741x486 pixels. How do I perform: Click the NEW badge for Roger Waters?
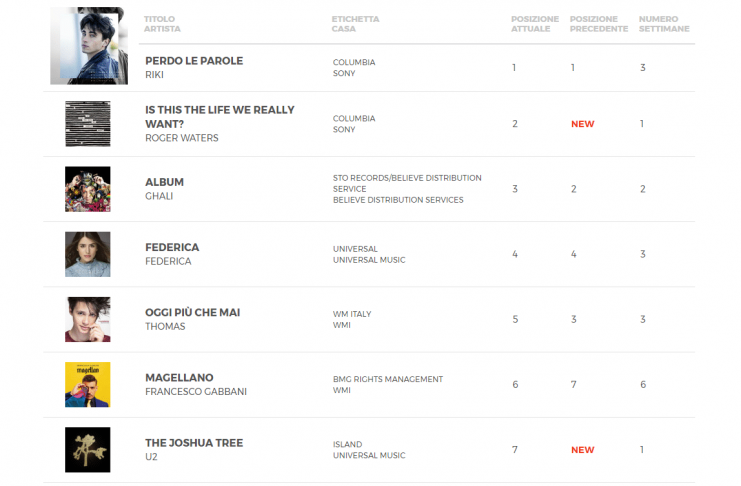[x=583, y=124]
